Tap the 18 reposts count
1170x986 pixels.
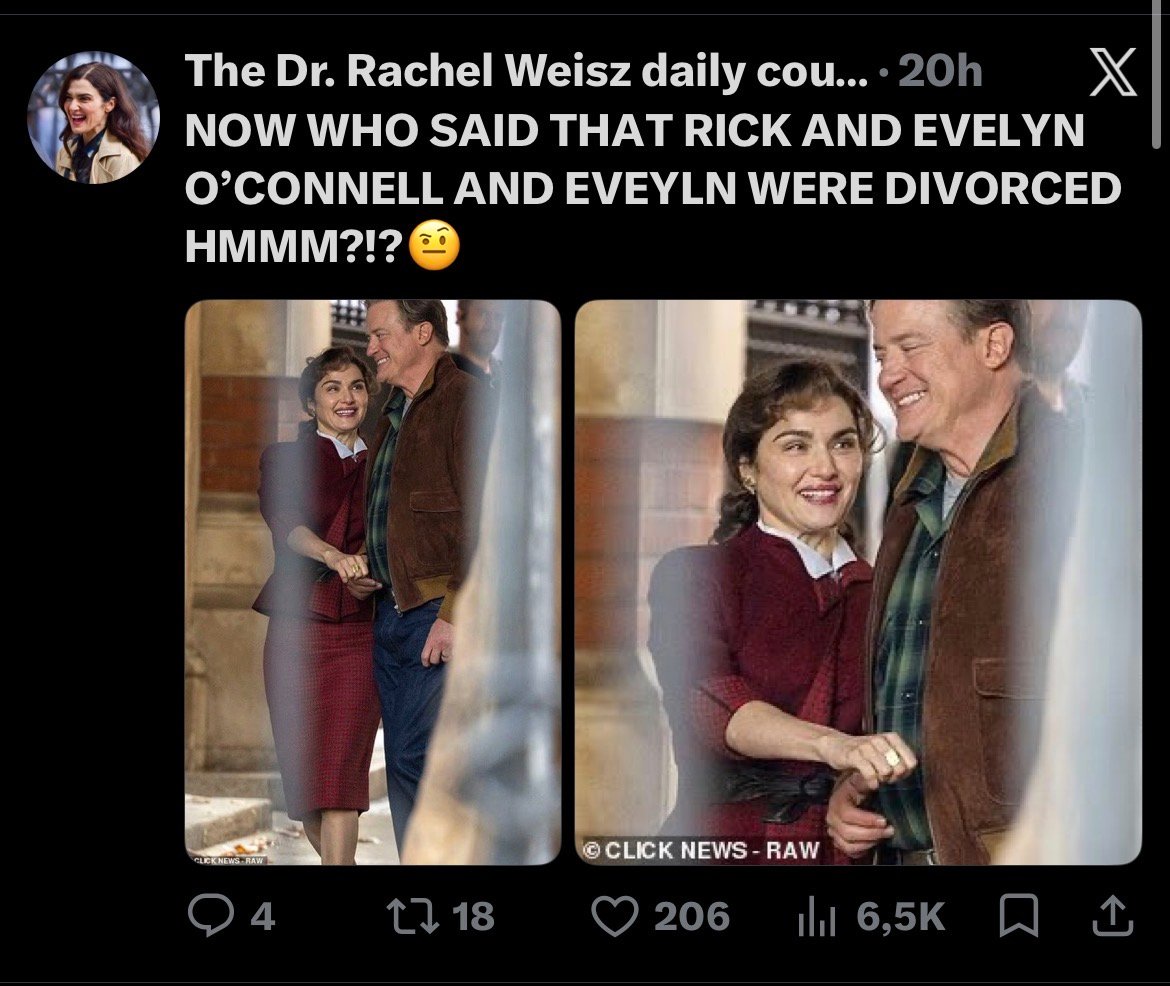click(473, 916)
